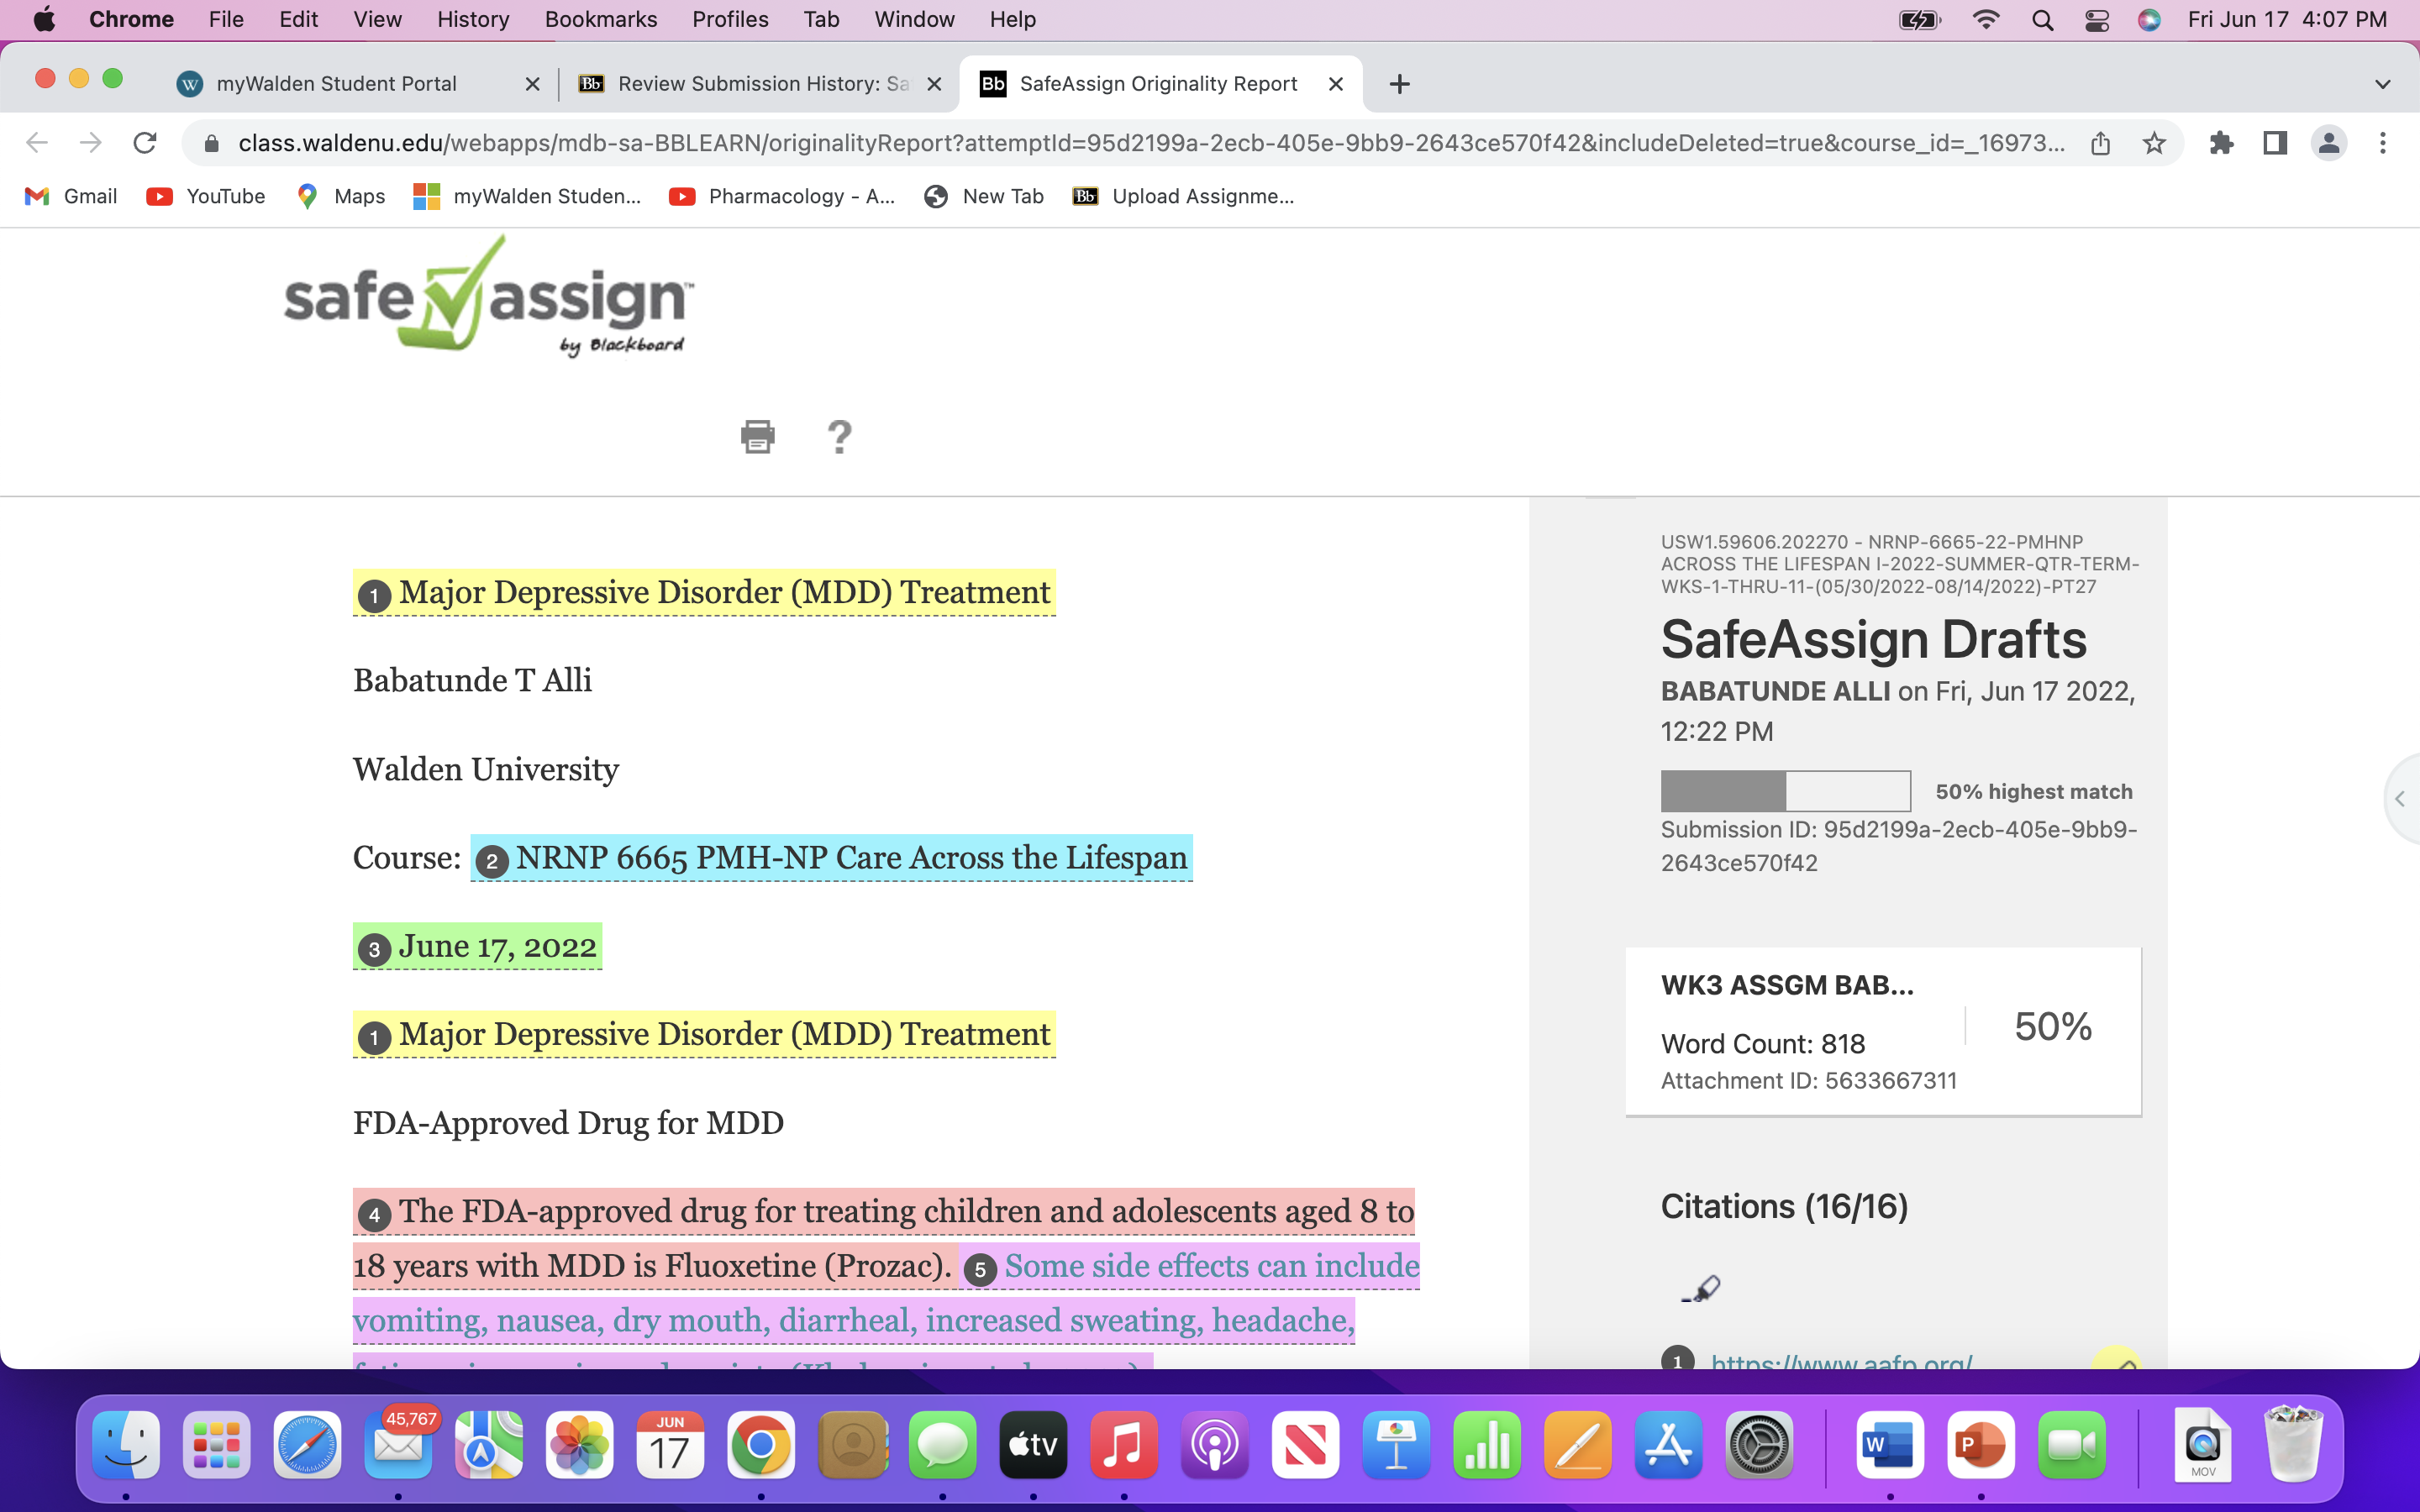Click the address bar URL
The image size is (2420, 1512).
[1151, 143]
